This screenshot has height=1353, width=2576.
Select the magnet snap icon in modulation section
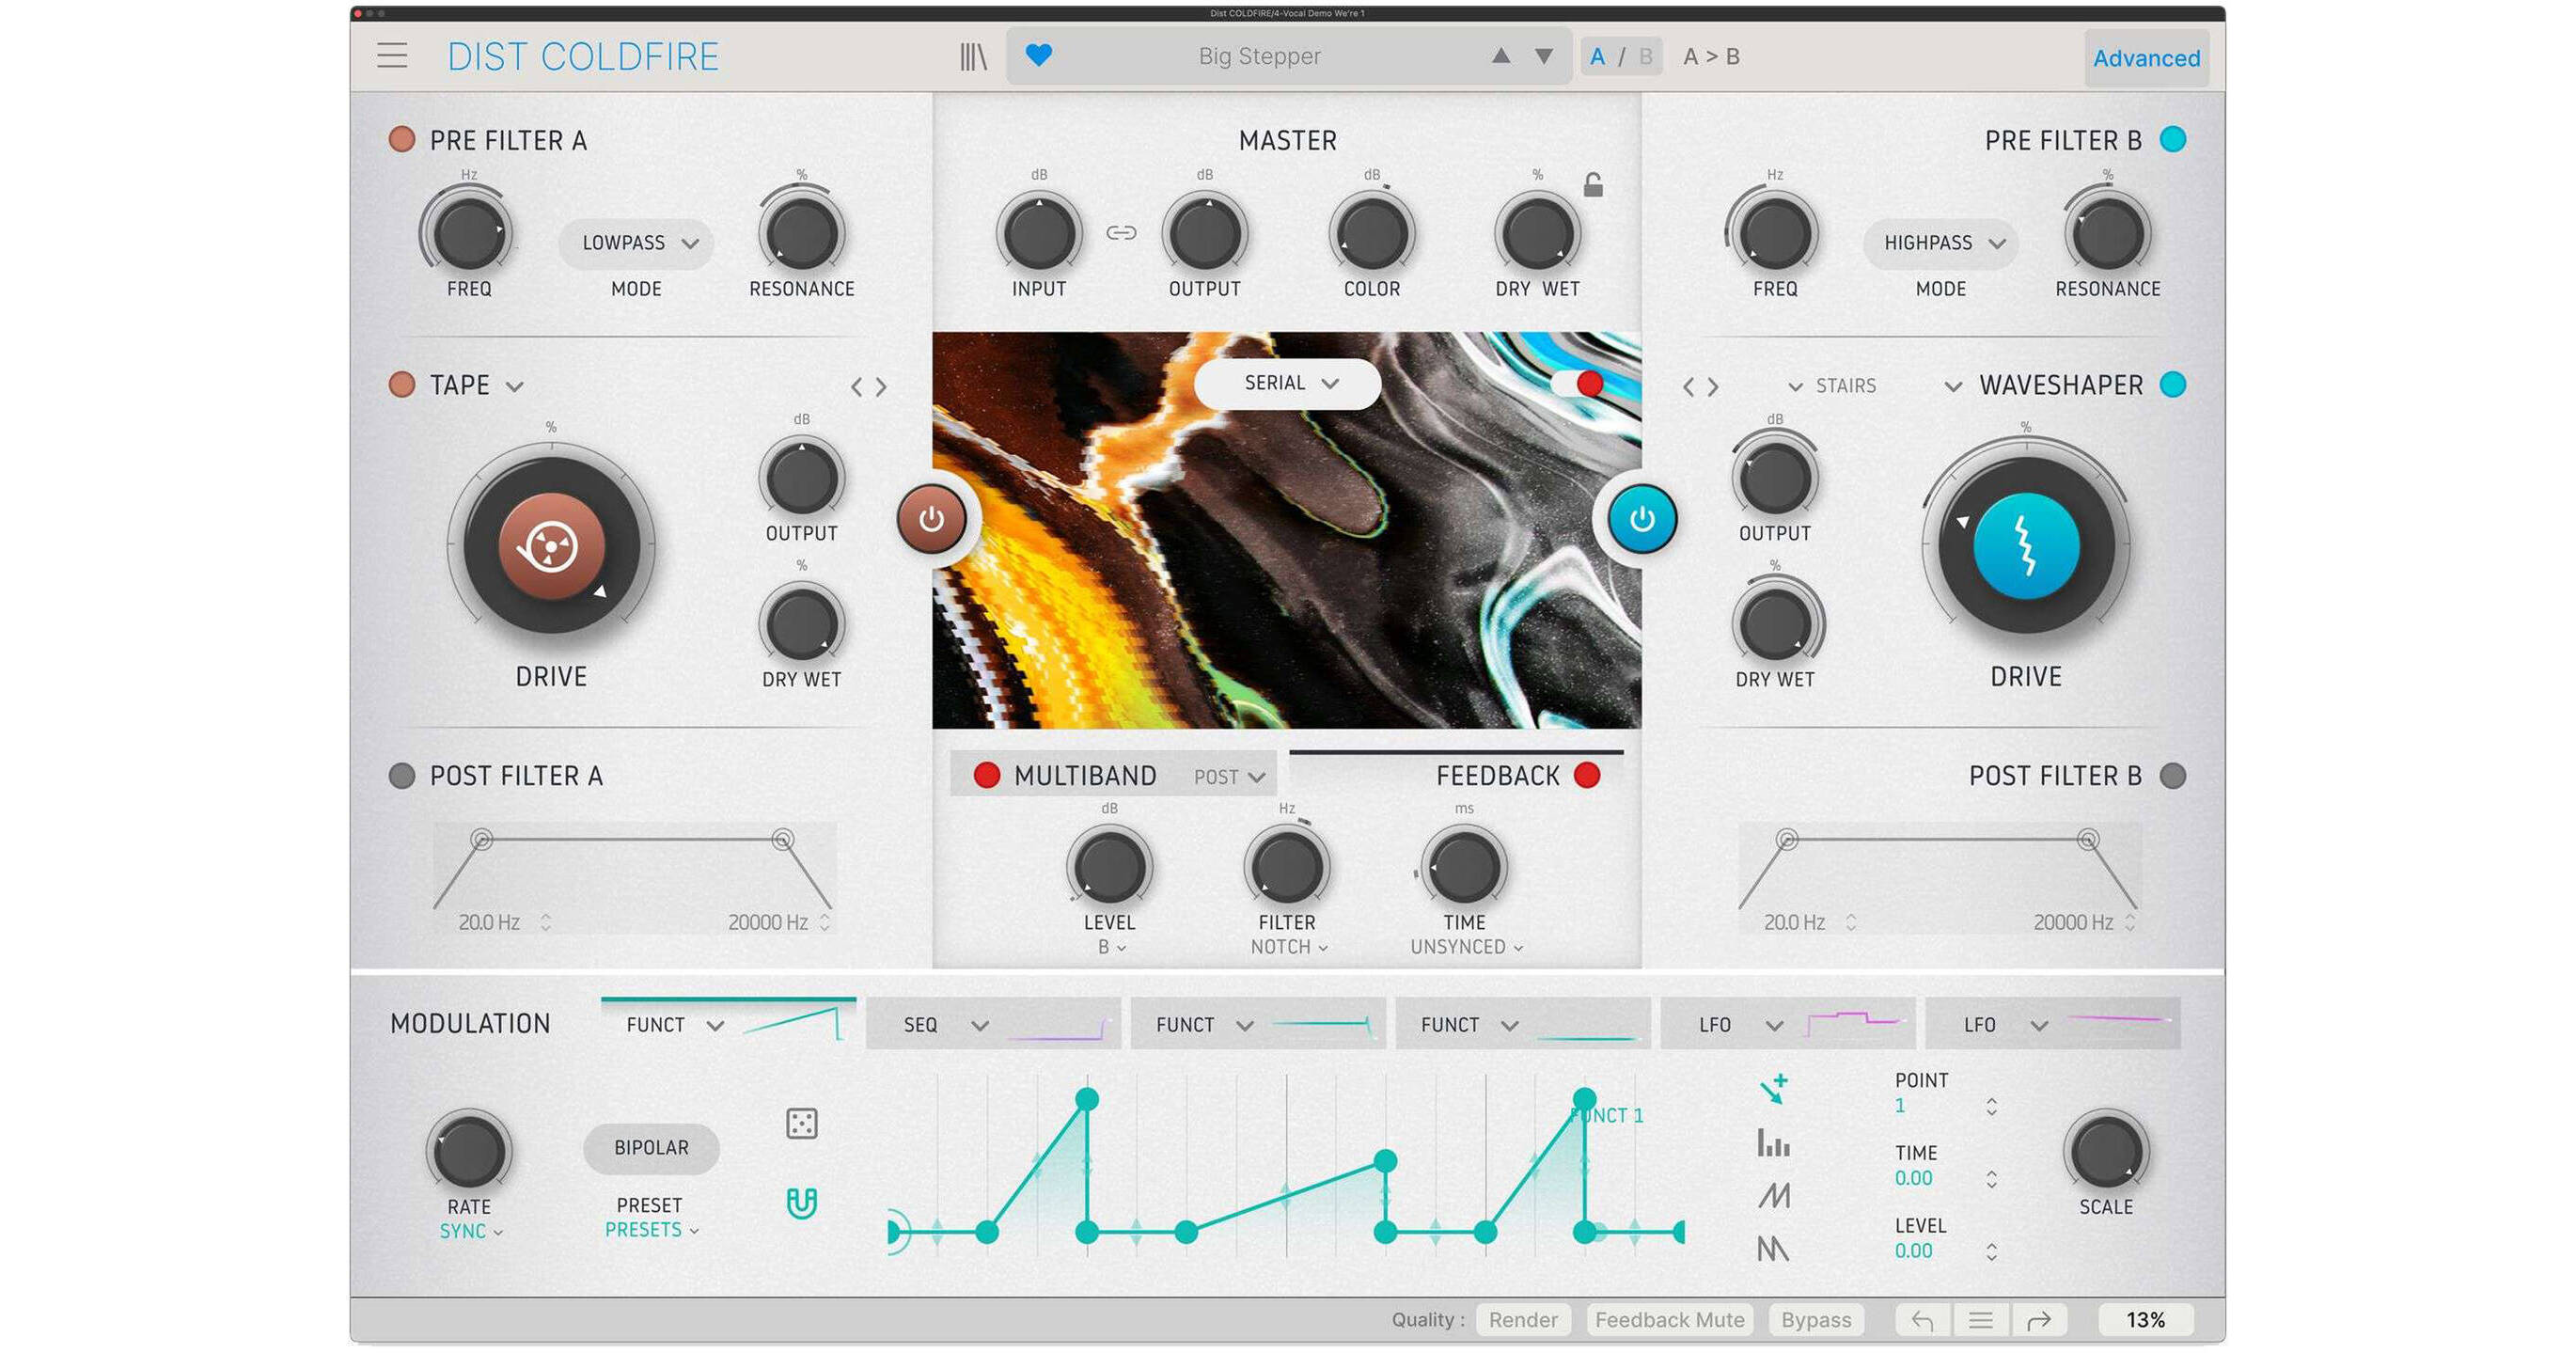click(x=800, y=1203)
